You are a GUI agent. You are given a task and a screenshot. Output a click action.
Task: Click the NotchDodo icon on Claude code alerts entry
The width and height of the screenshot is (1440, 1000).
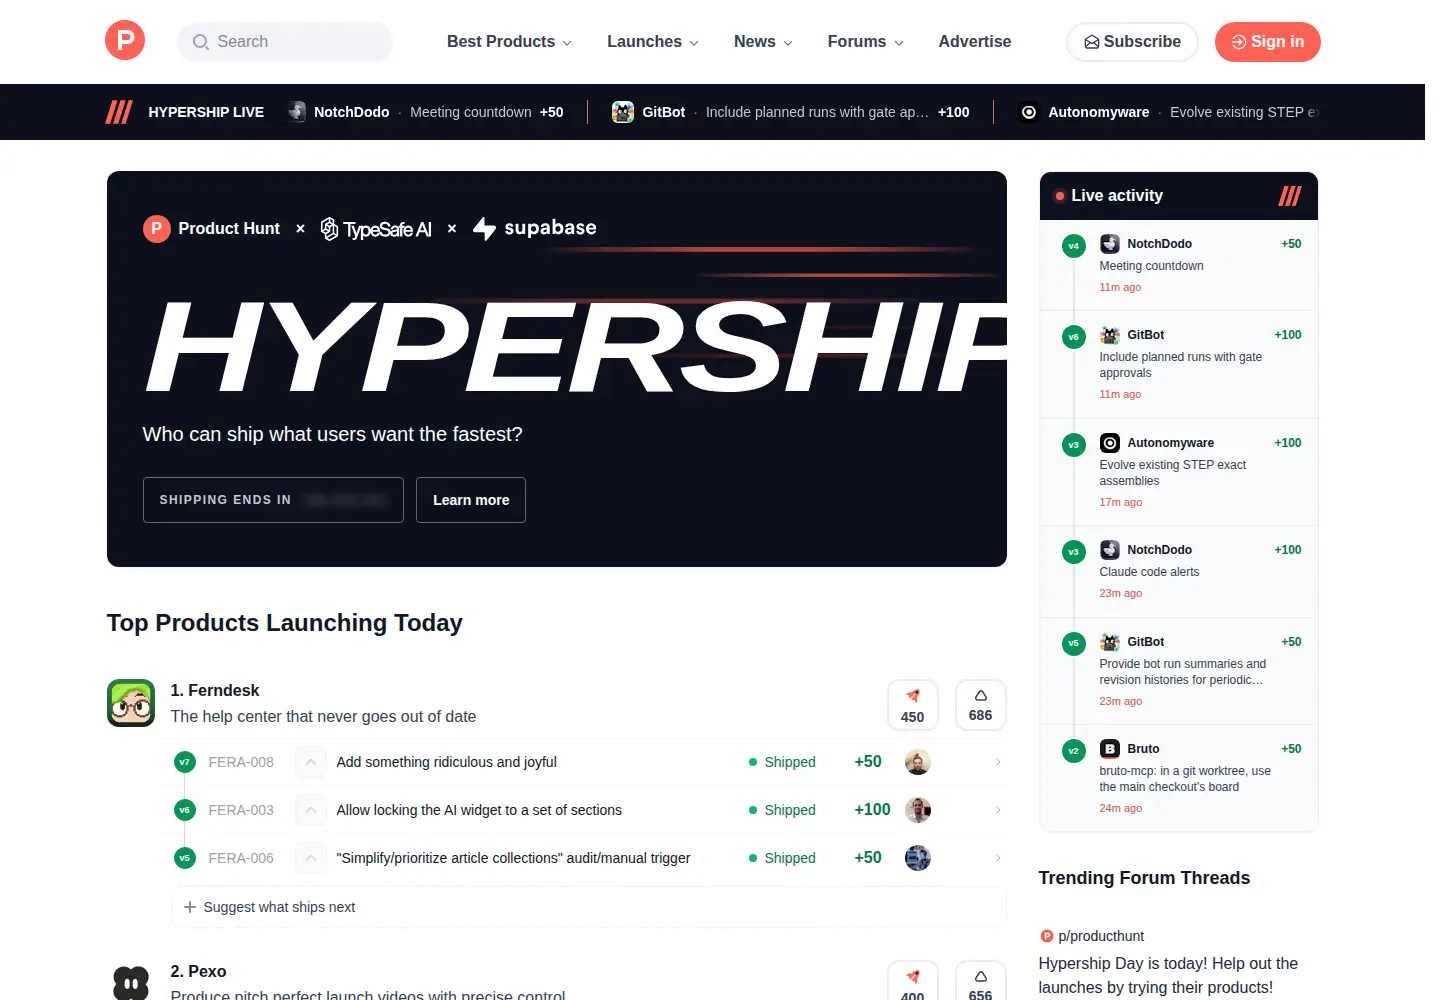click(x=1110, y=550)
